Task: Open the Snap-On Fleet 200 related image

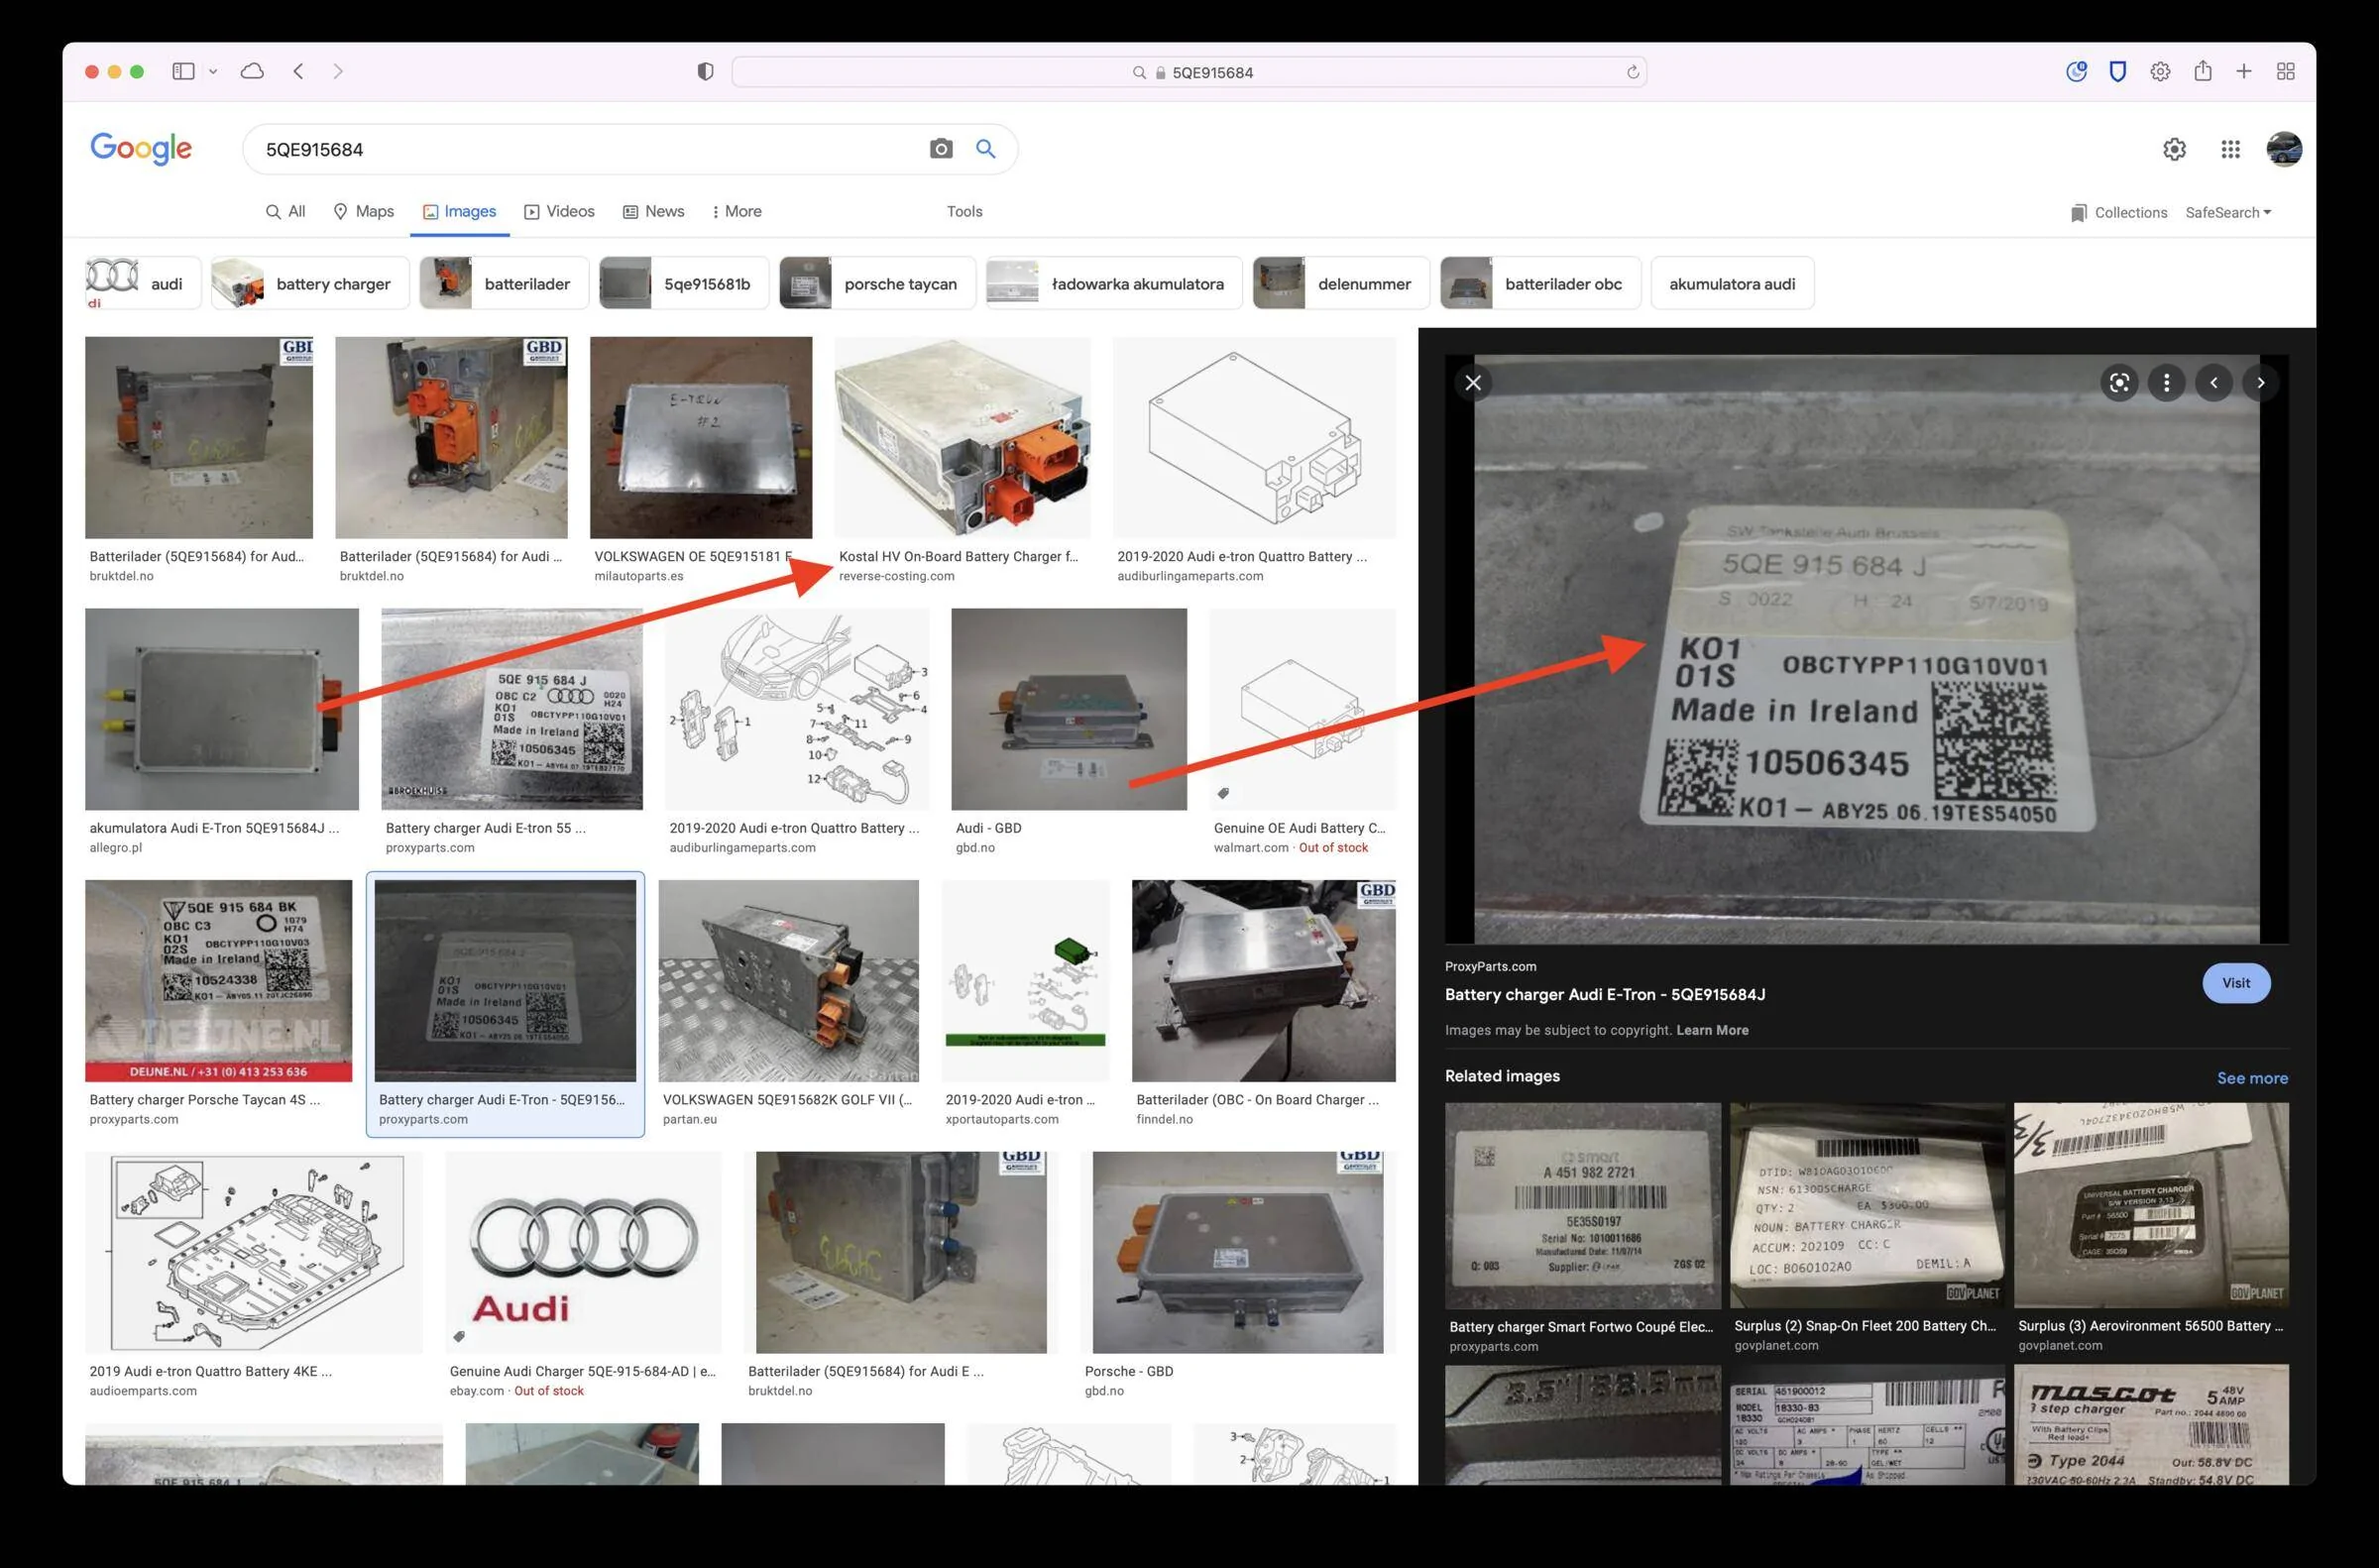Action: [x=1867, y=1205]
